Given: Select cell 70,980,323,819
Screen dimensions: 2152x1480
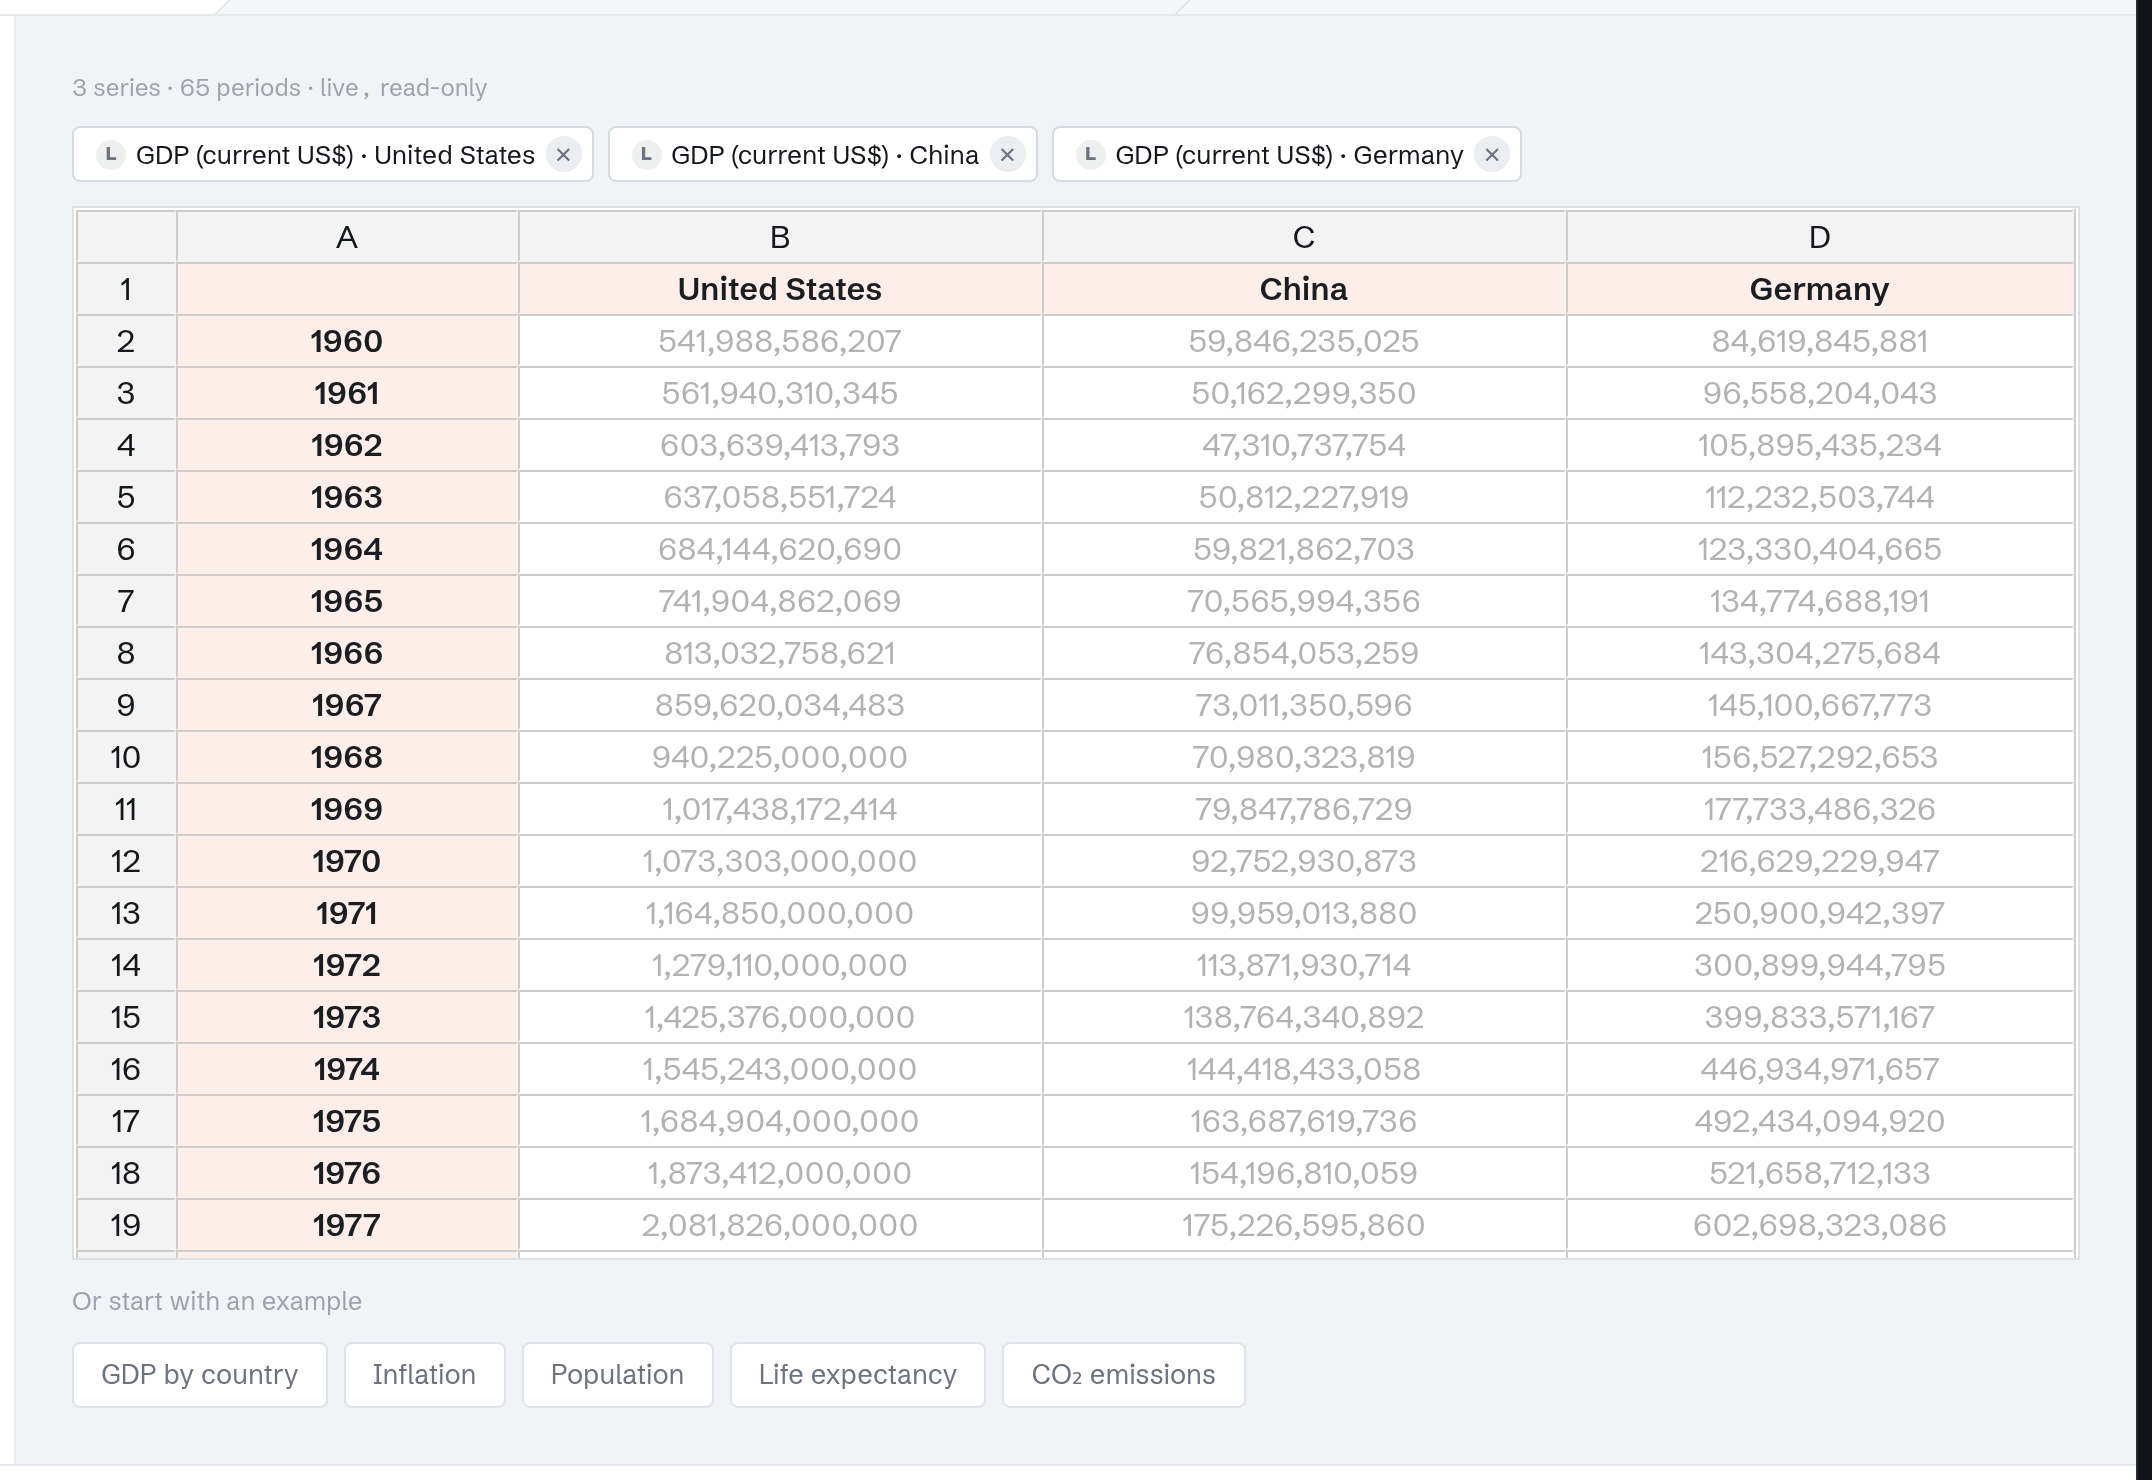Looking at the screenshot, I should pos(1304,757).
